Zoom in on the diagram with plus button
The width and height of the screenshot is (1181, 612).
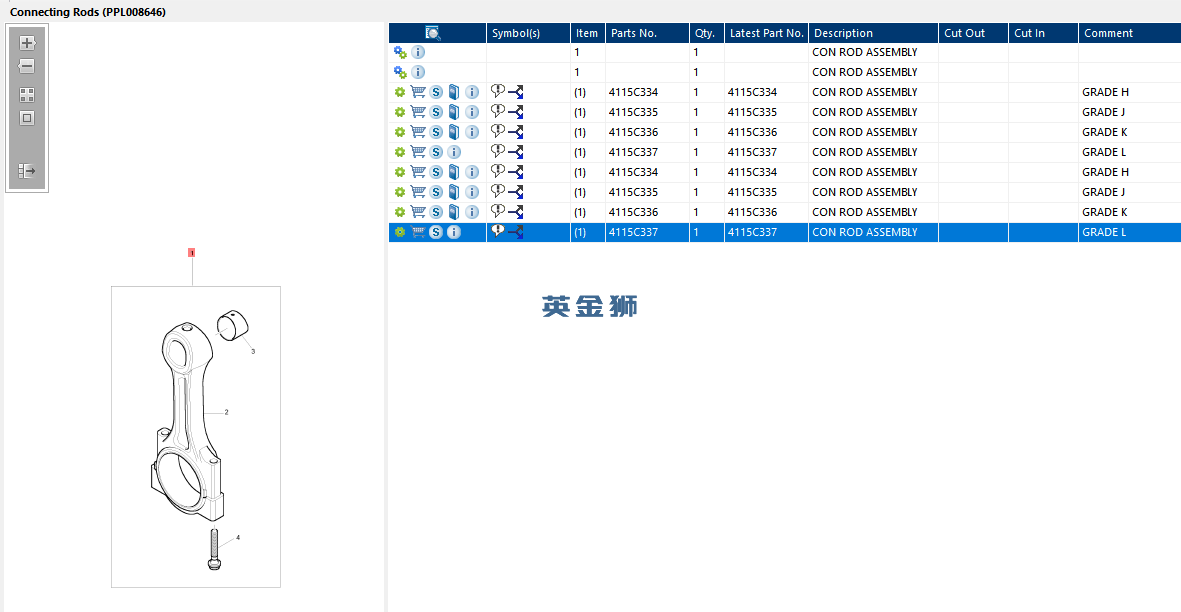27,43
